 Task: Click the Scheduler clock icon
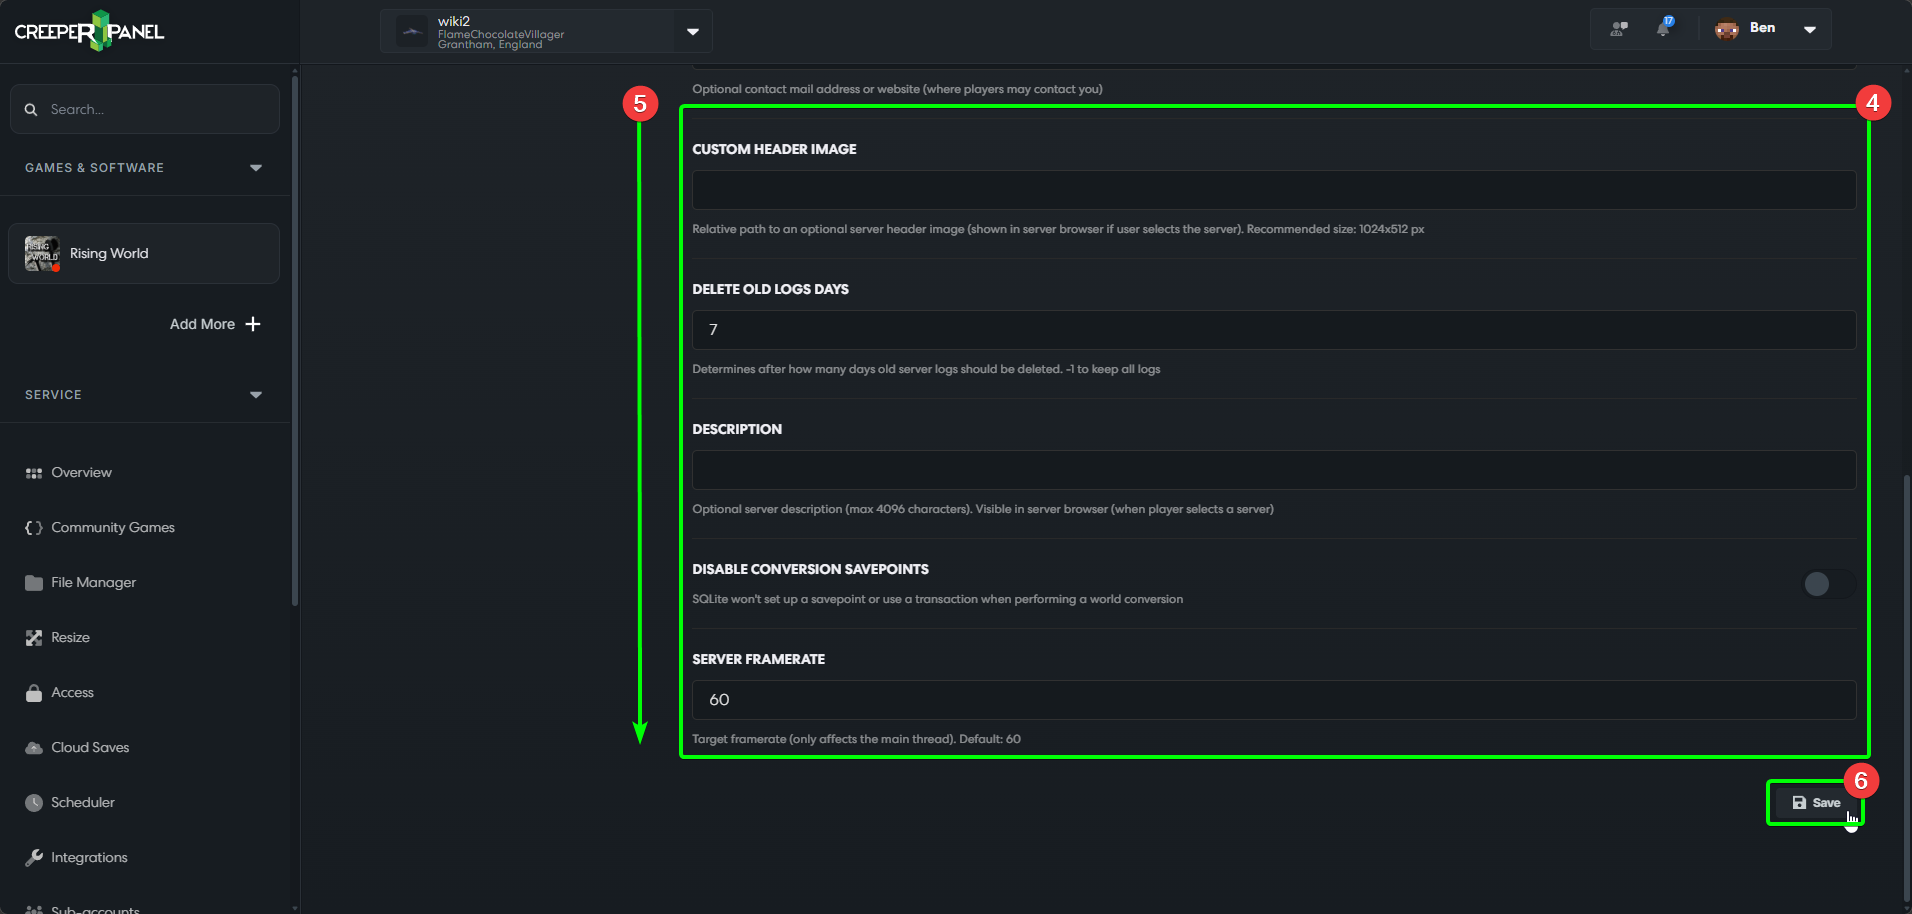coord(34,803)
